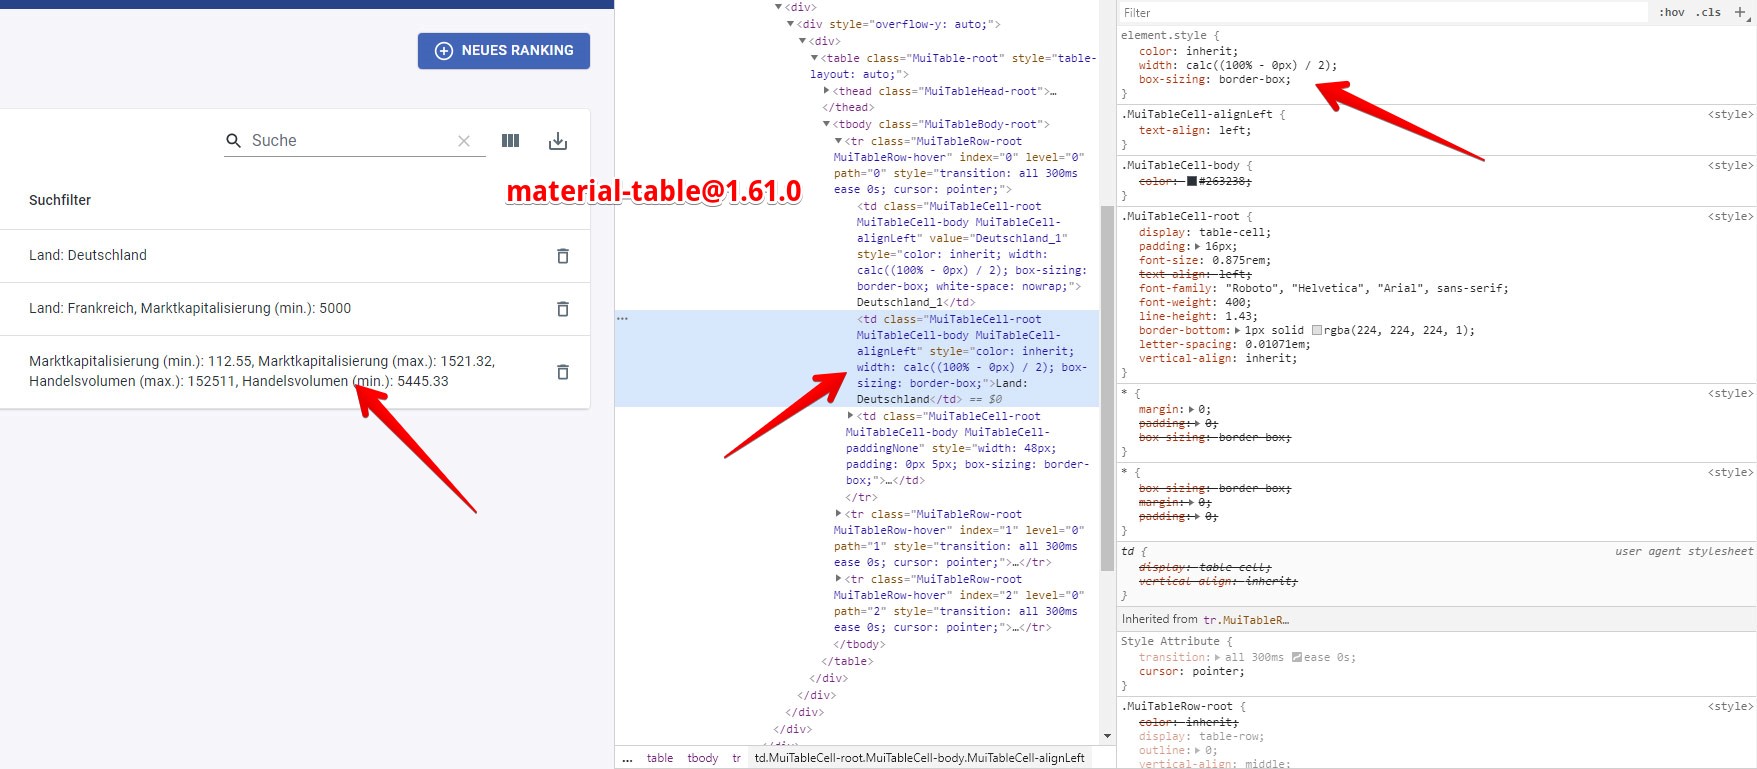The width and height of the screenshot is (1757, 769).
Task: Delete the Land: Deutschland filter row
Action: (x=563, y=256)
